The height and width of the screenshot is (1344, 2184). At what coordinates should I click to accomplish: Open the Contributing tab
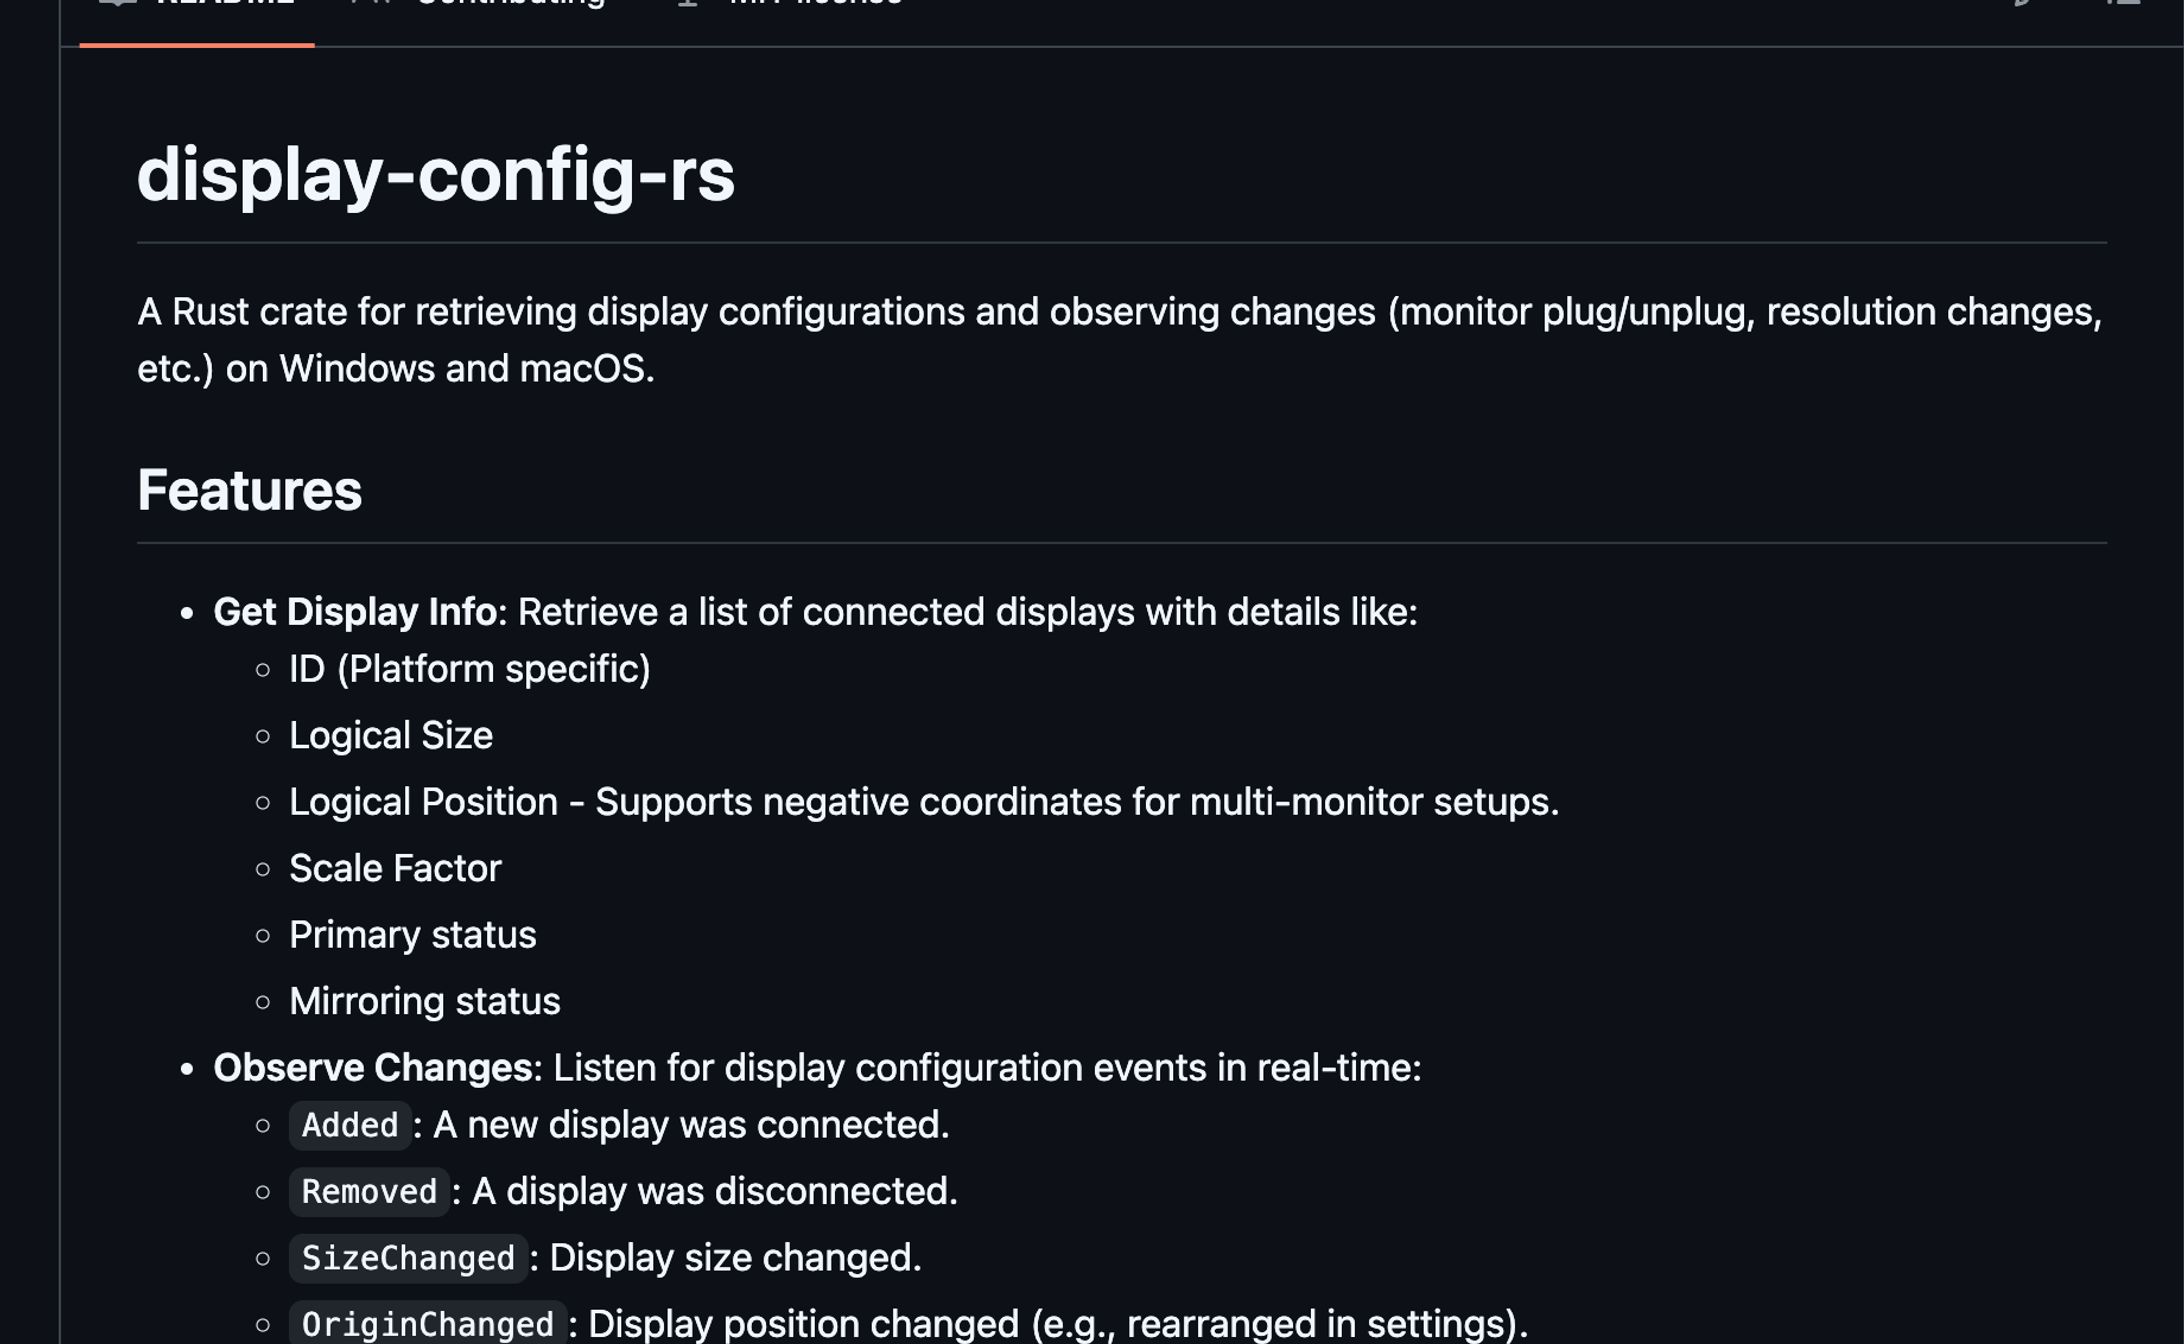510,5
